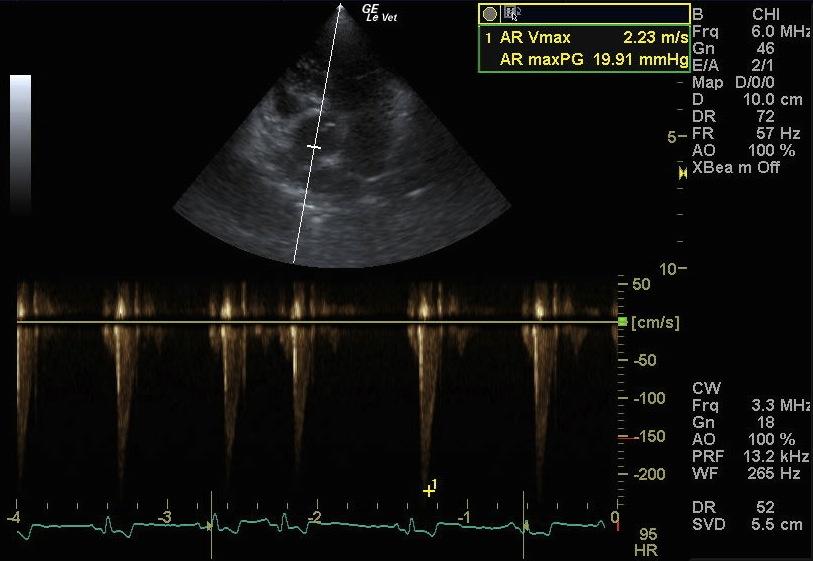
Task: Click the green baseline marker beside cm/s
Action: click(622, 322)
